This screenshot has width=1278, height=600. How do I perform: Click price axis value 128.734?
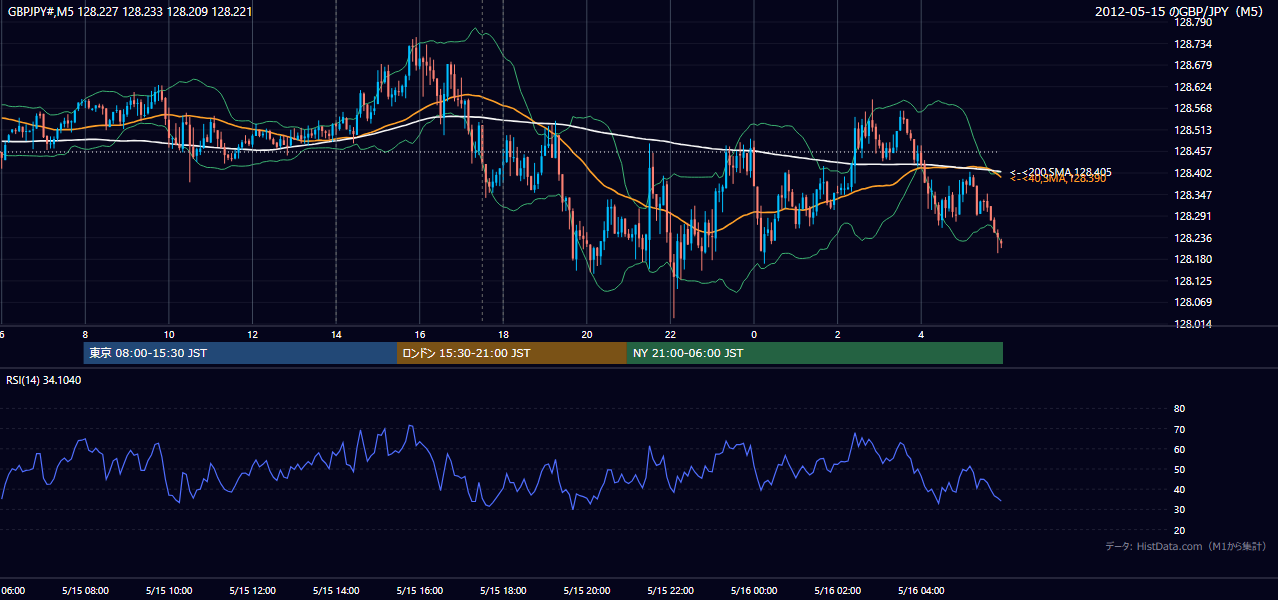1194,44
